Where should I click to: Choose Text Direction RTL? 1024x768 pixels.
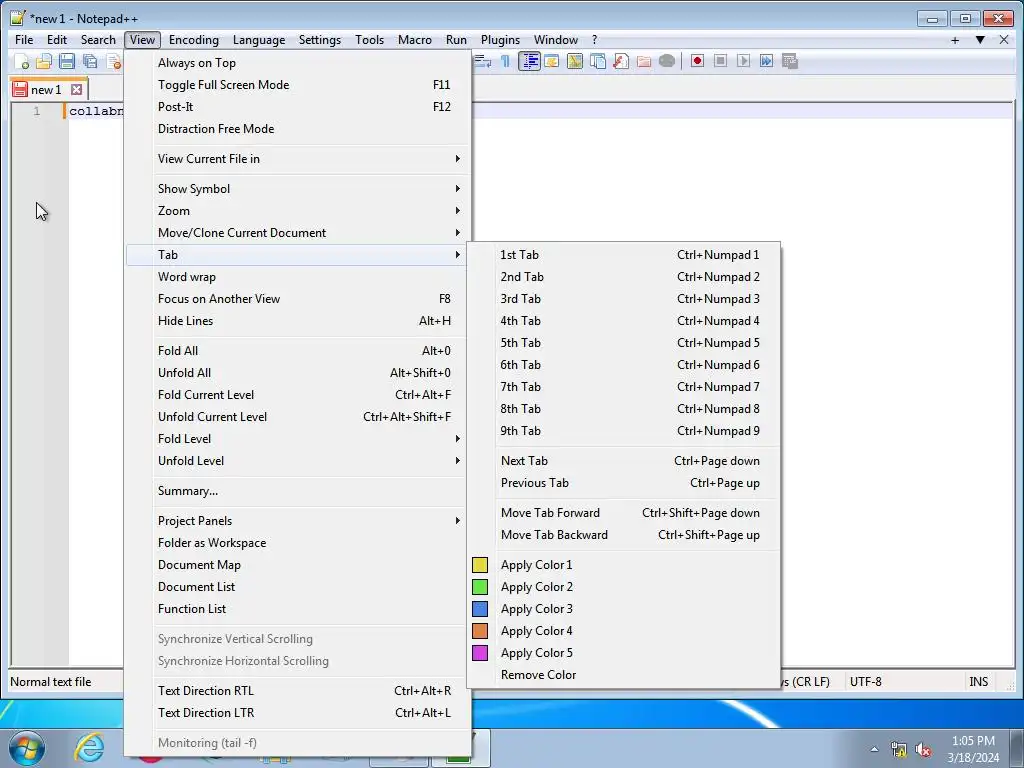tap(298, 691)
